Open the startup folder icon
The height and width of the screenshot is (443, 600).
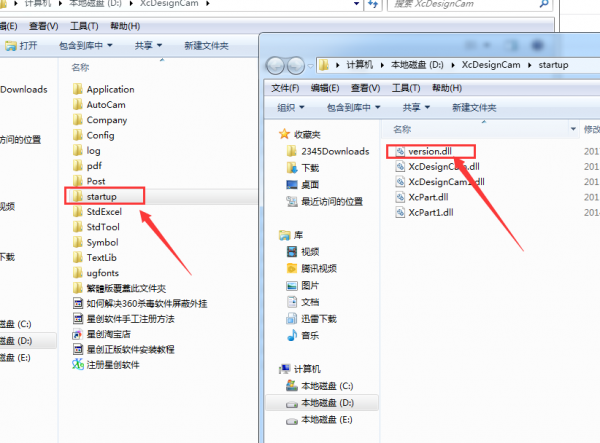[78, 196]
